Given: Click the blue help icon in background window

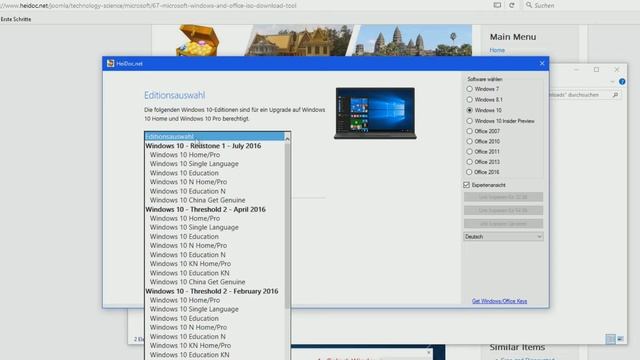Looking at the screenshot, I should pos(622,82).
